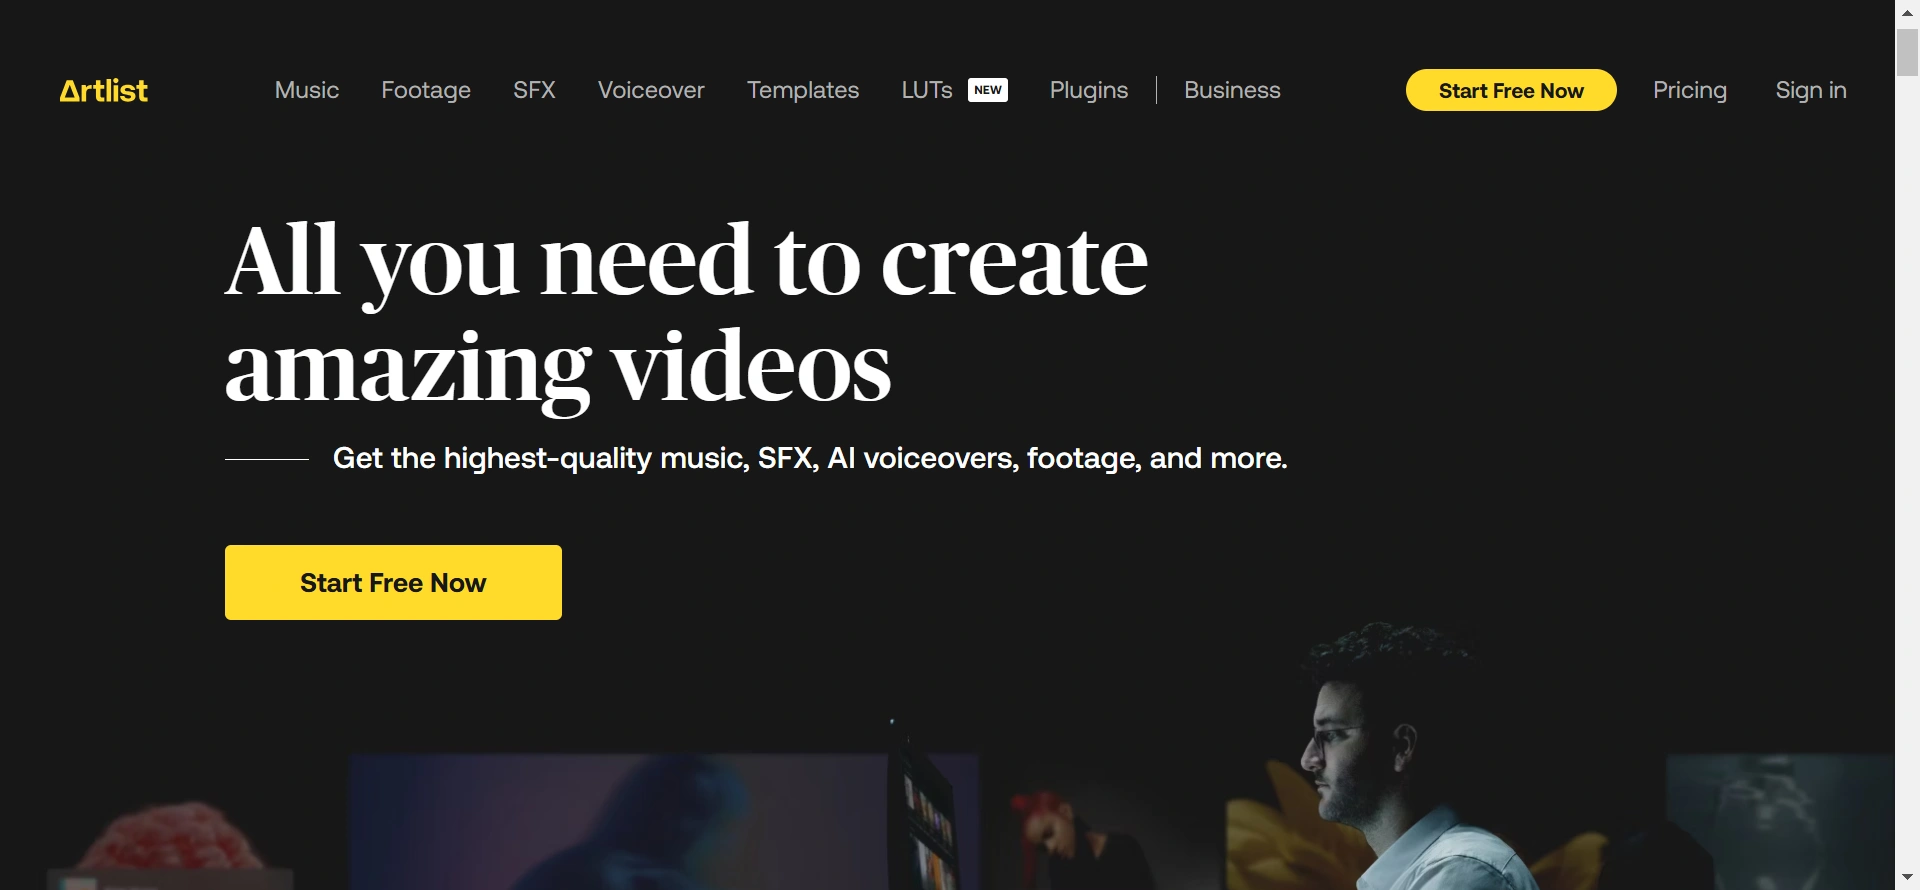Image resolution: width=1920 pixels, height=890 pixels.
Task: Click the scrollbar up arrow
Action: (x=1907, y=12)
